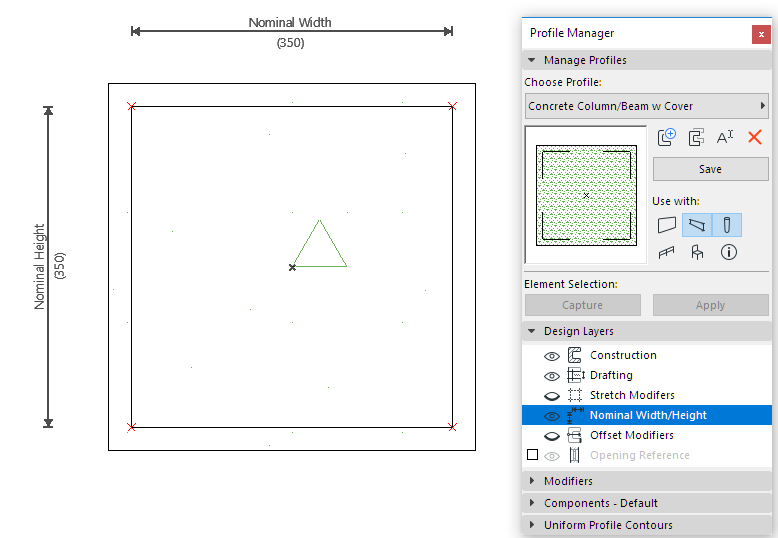This screenshot has width=778, height=538.
Task: Select the Nominal Width (350) dimension value
Action: pos(290,43)
